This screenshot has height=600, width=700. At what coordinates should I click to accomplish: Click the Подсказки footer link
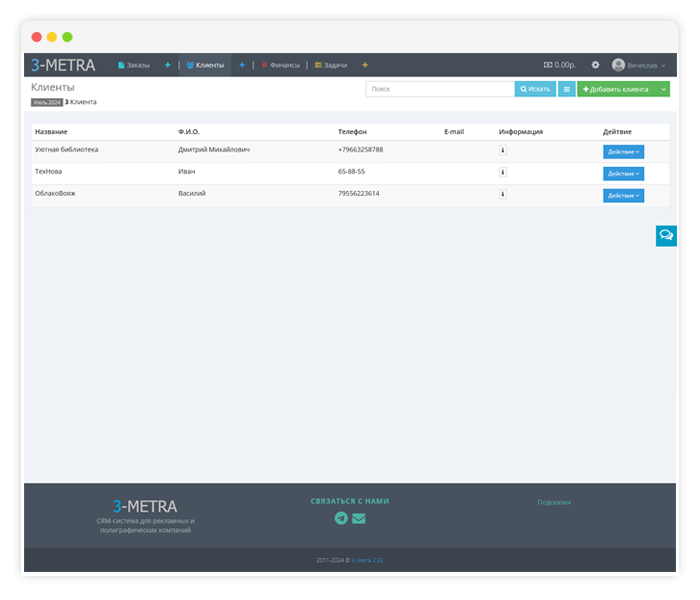554,502
